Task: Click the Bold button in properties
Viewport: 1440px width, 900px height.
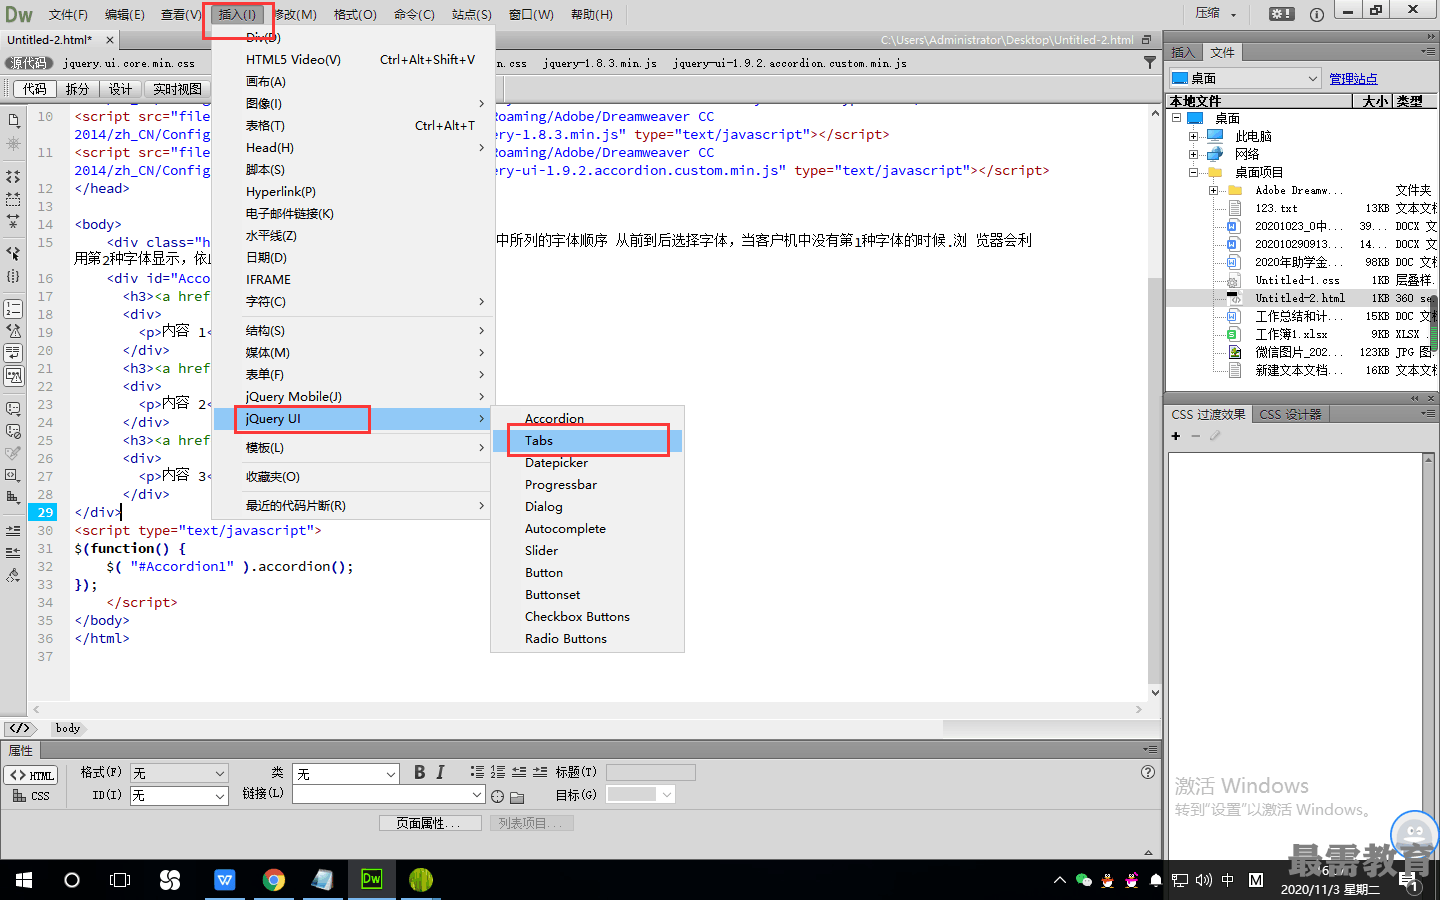Action: click(x=420, y=772)
